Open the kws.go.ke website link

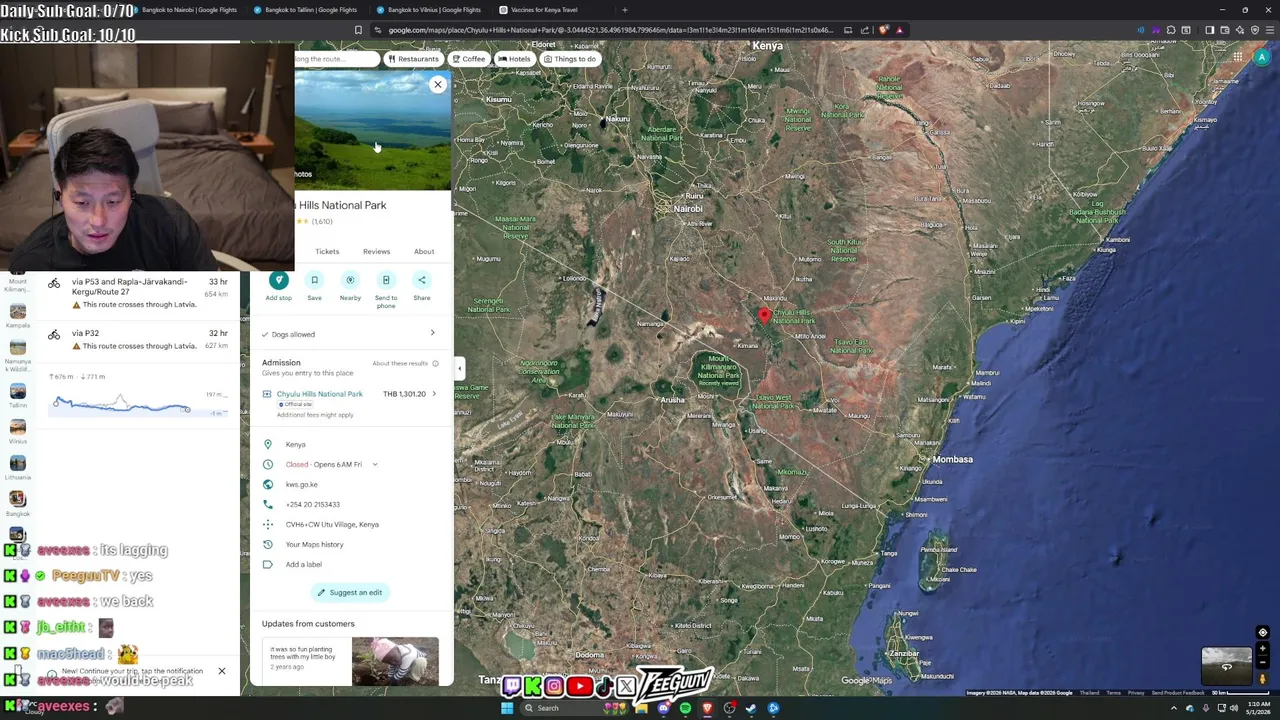click(x=301, y=484)
